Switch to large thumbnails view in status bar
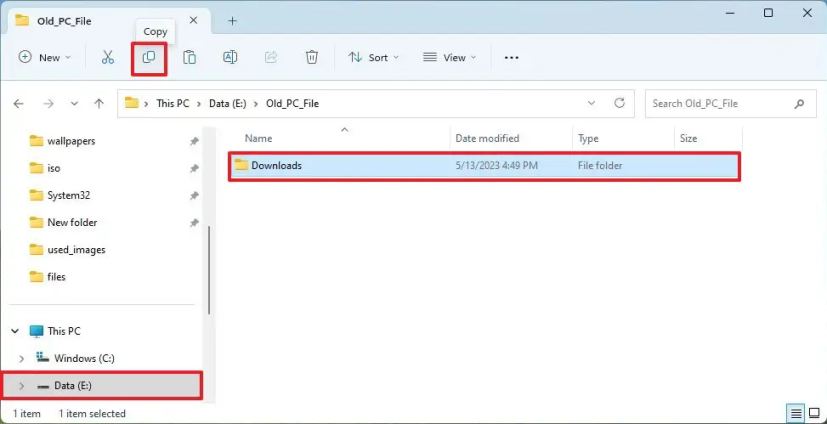The height and width of the screenshot is (424, 827). click(814, 413)
